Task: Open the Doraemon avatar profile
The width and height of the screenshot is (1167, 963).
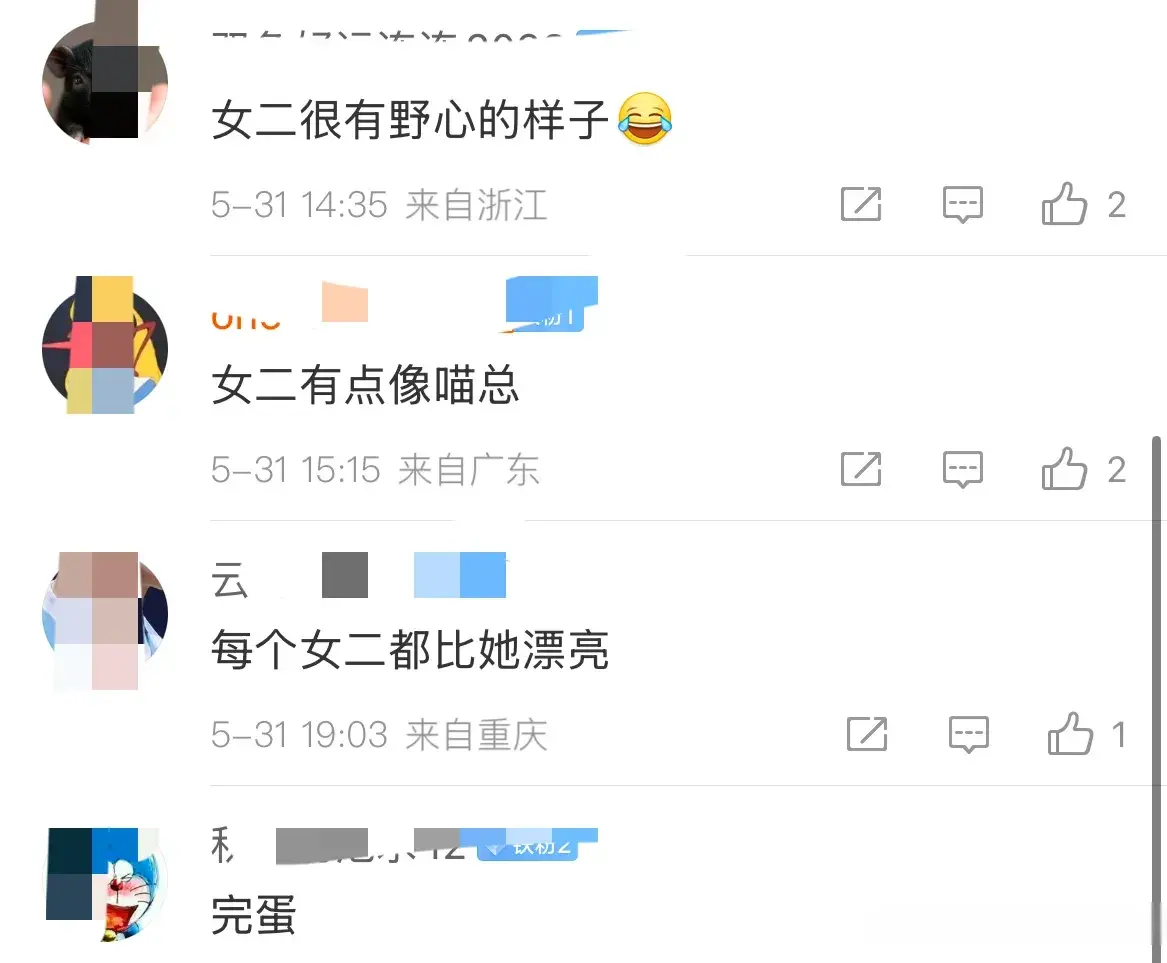Action: click(105, 884)
